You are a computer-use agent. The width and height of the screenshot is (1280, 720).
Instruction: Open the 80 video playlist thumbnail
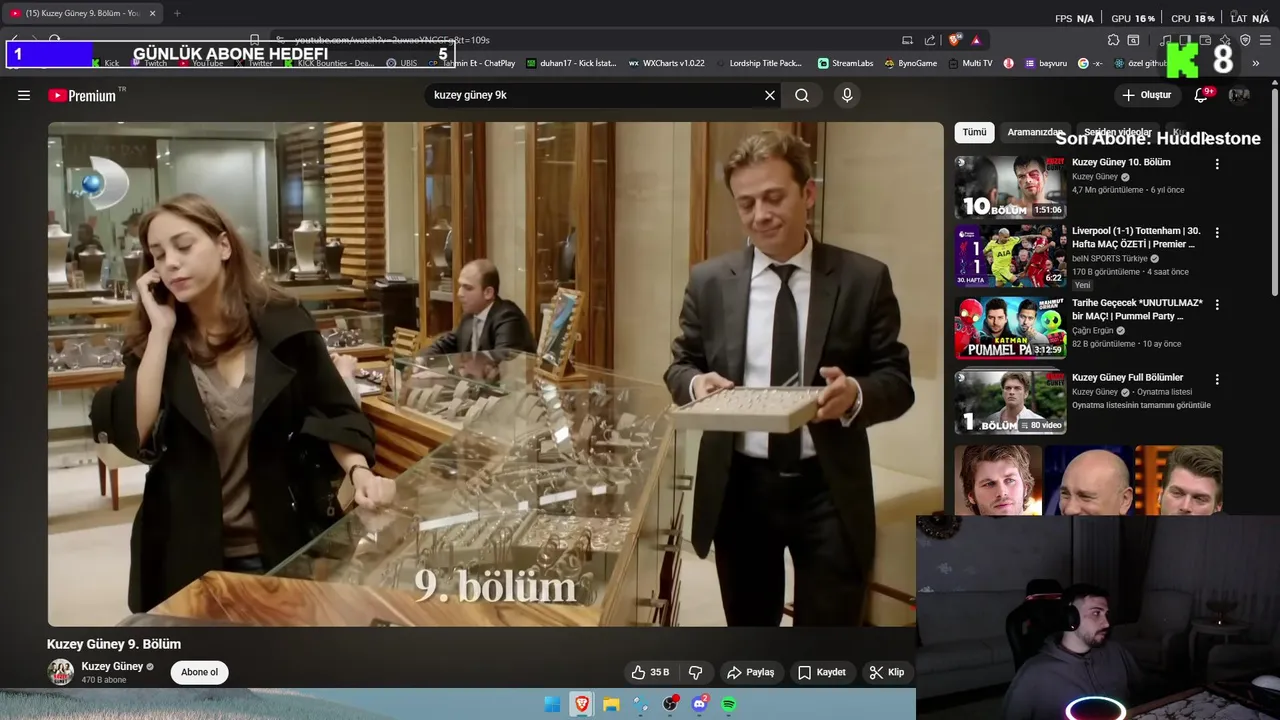(1010, 402)
